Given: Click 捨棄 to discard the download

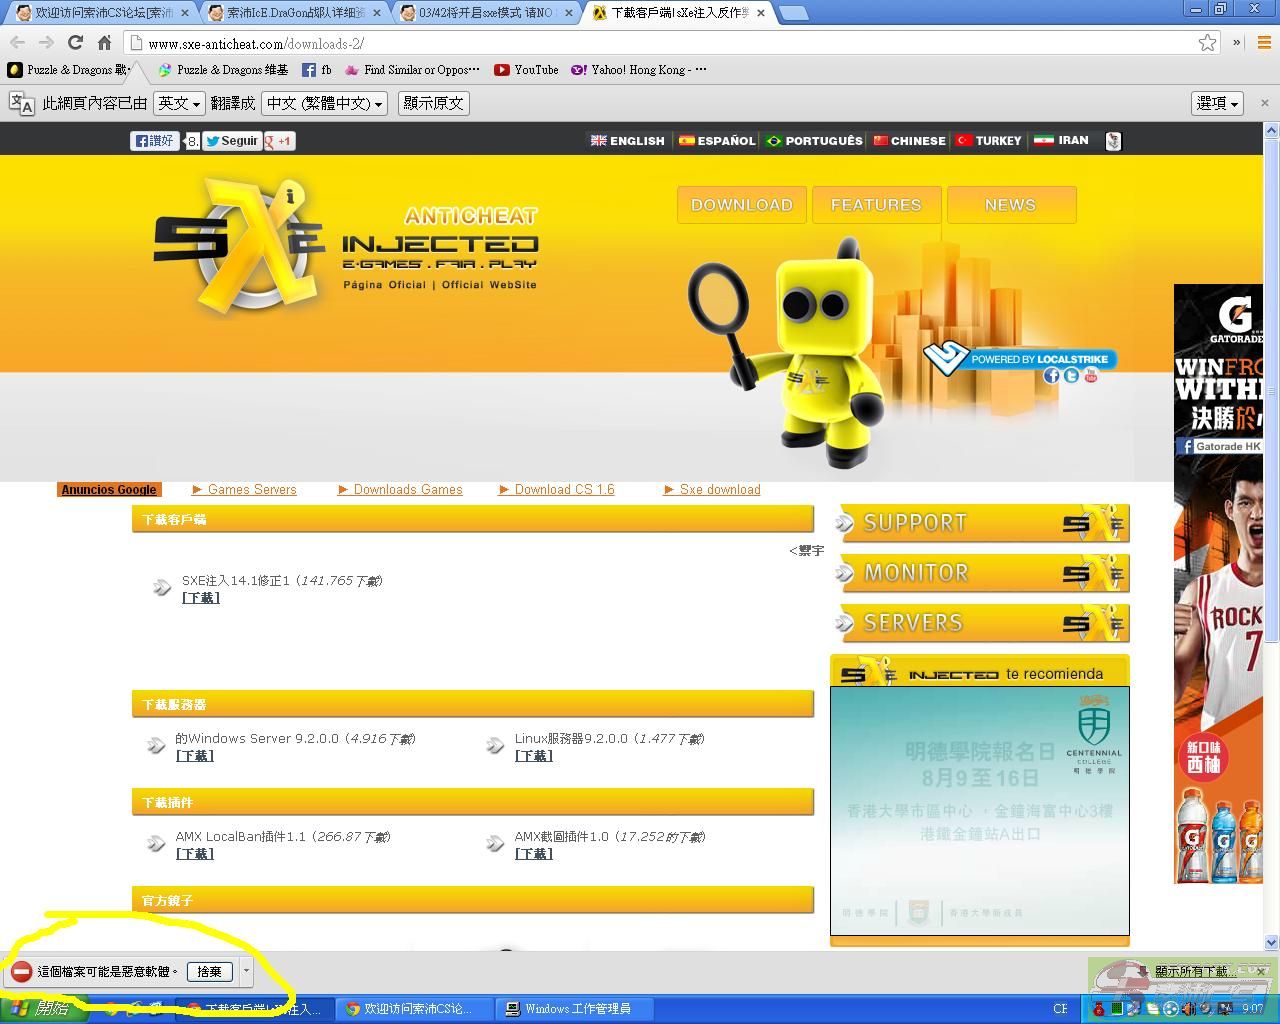Looking at the screenshot, I should pos(209,971).
